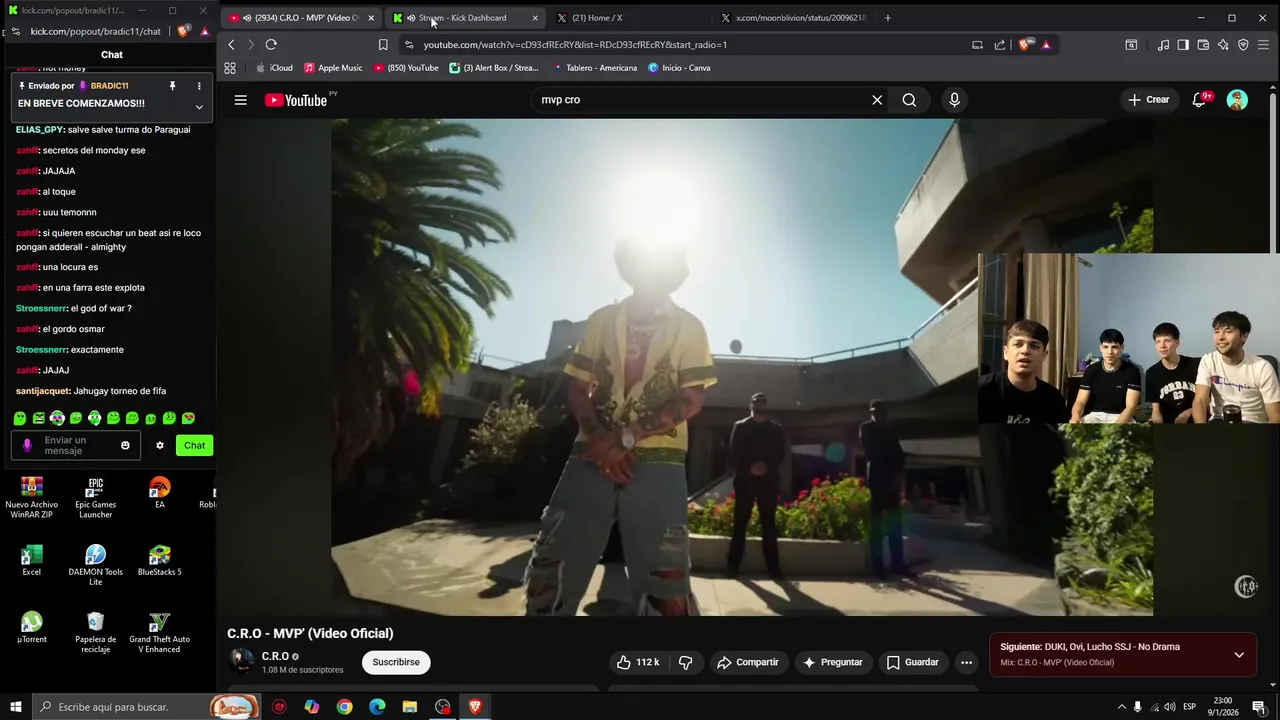
Task: Open a new browser tab
Action: (887, 18)
